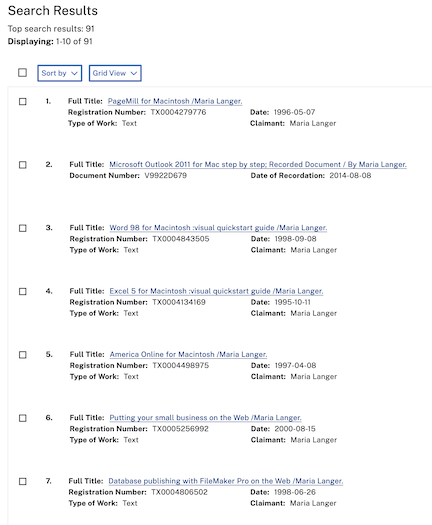Image resolution: width=432 pixels, height=525 pixels.
Task: Tick checkbox for Putting your small business result
Action: (22, 418)
